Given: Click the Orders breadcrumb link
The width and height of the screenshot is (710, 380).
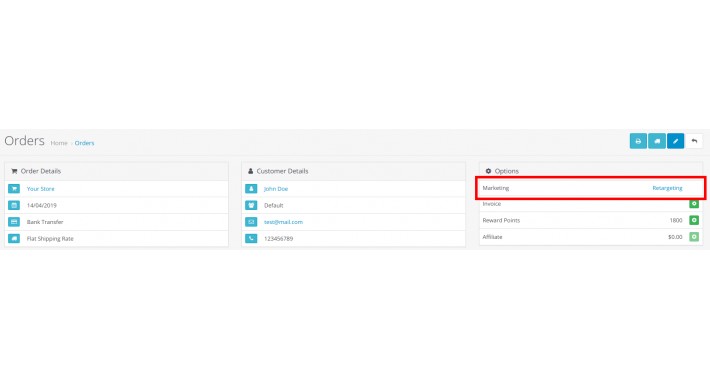Looking at the screenshot, I should [84, 143].
